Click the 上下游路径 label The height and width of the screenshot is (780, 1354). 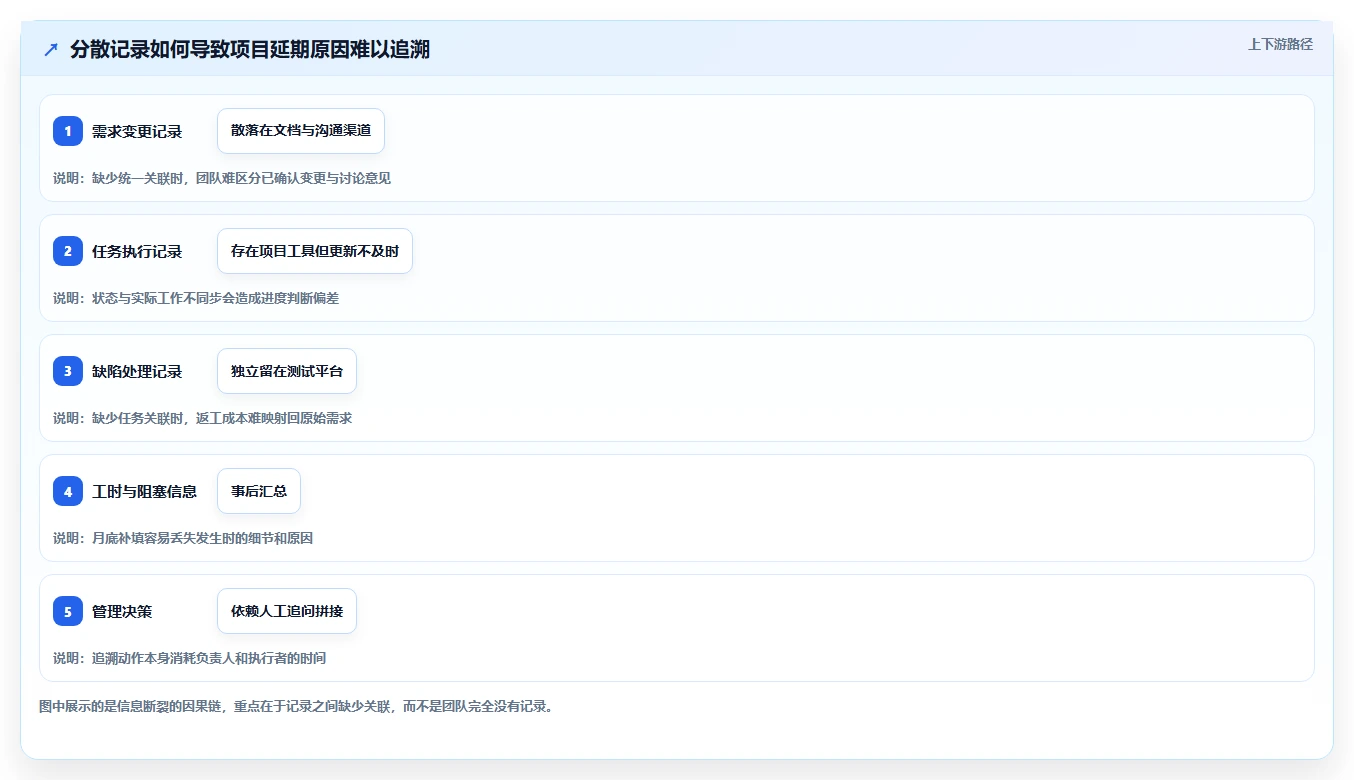[1280, 44]
